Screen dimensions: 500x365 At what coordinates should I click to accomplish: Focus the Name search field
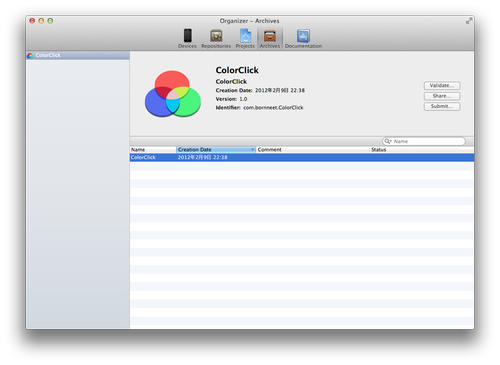[x=424, y=141]
